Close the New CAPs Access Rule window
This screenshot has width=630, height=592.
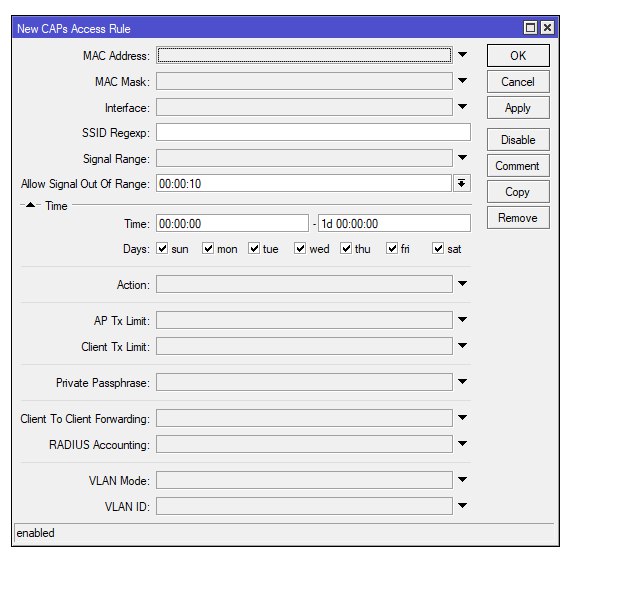coord(547,28)
